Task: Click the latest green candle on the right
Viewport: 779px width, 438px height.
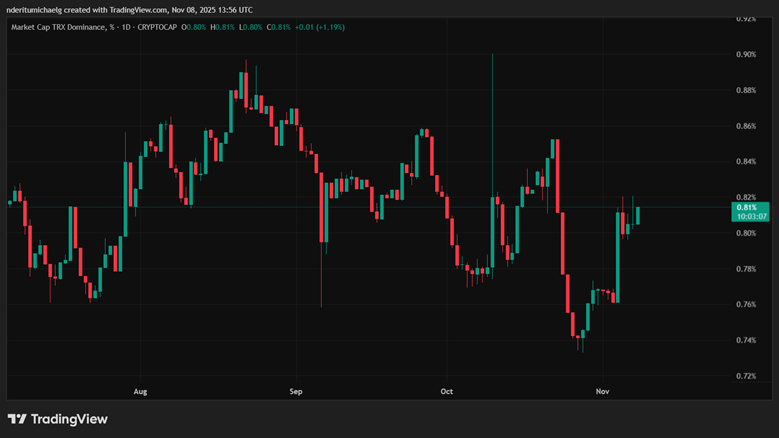Action: [637, 214]
